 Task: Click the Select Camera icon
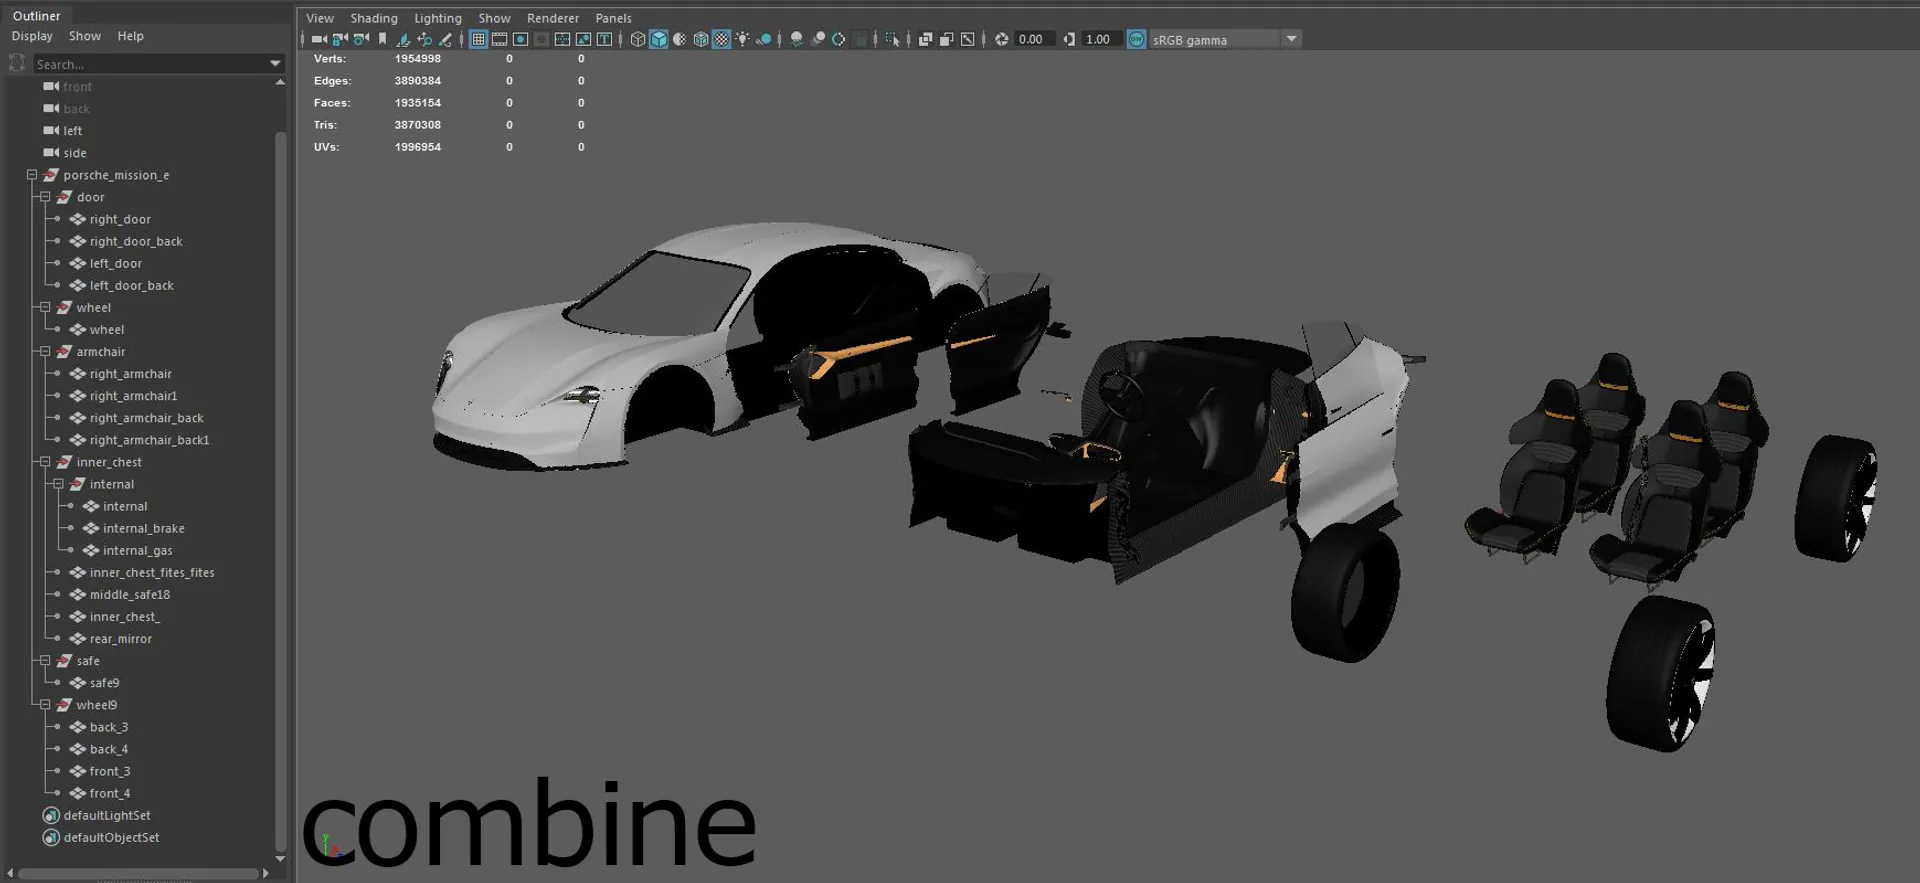pos(319,39)
